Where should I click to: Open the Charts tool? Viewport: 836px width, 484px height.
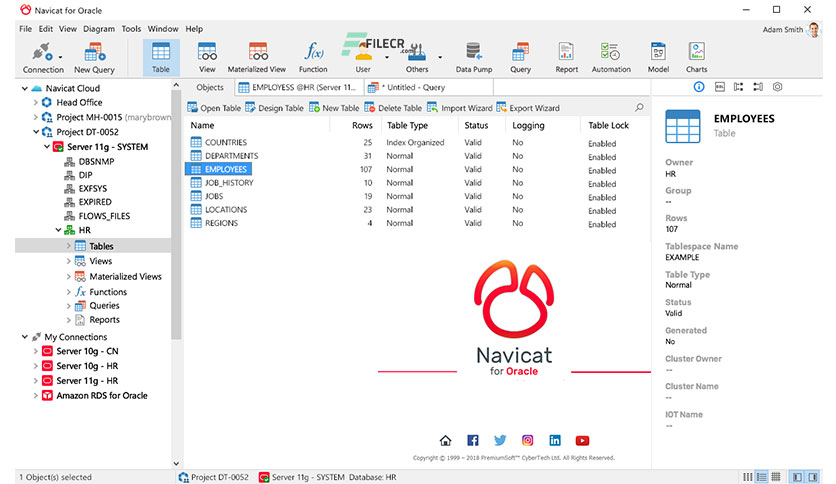point(696,58)
